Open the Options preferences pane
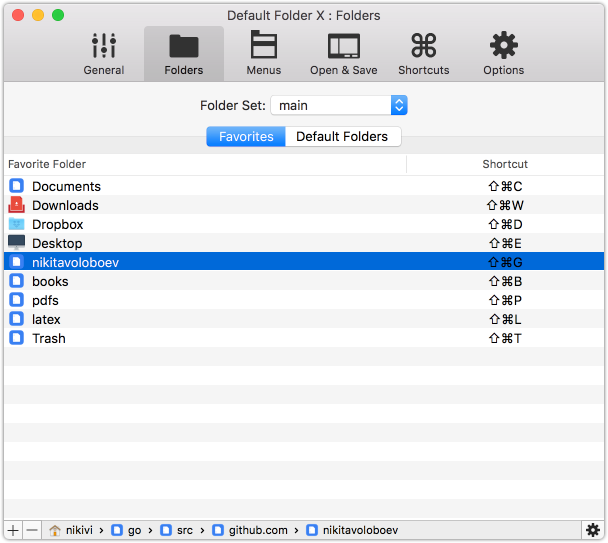This screenshot has width=608, height=543. [503, 54]
